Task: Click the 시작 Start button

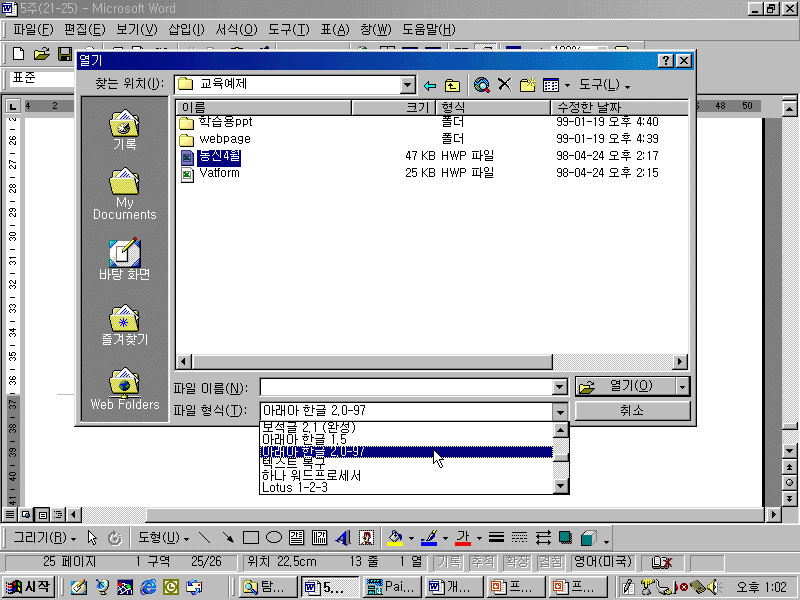Action: pyautogui.click(x=29, y=587)
